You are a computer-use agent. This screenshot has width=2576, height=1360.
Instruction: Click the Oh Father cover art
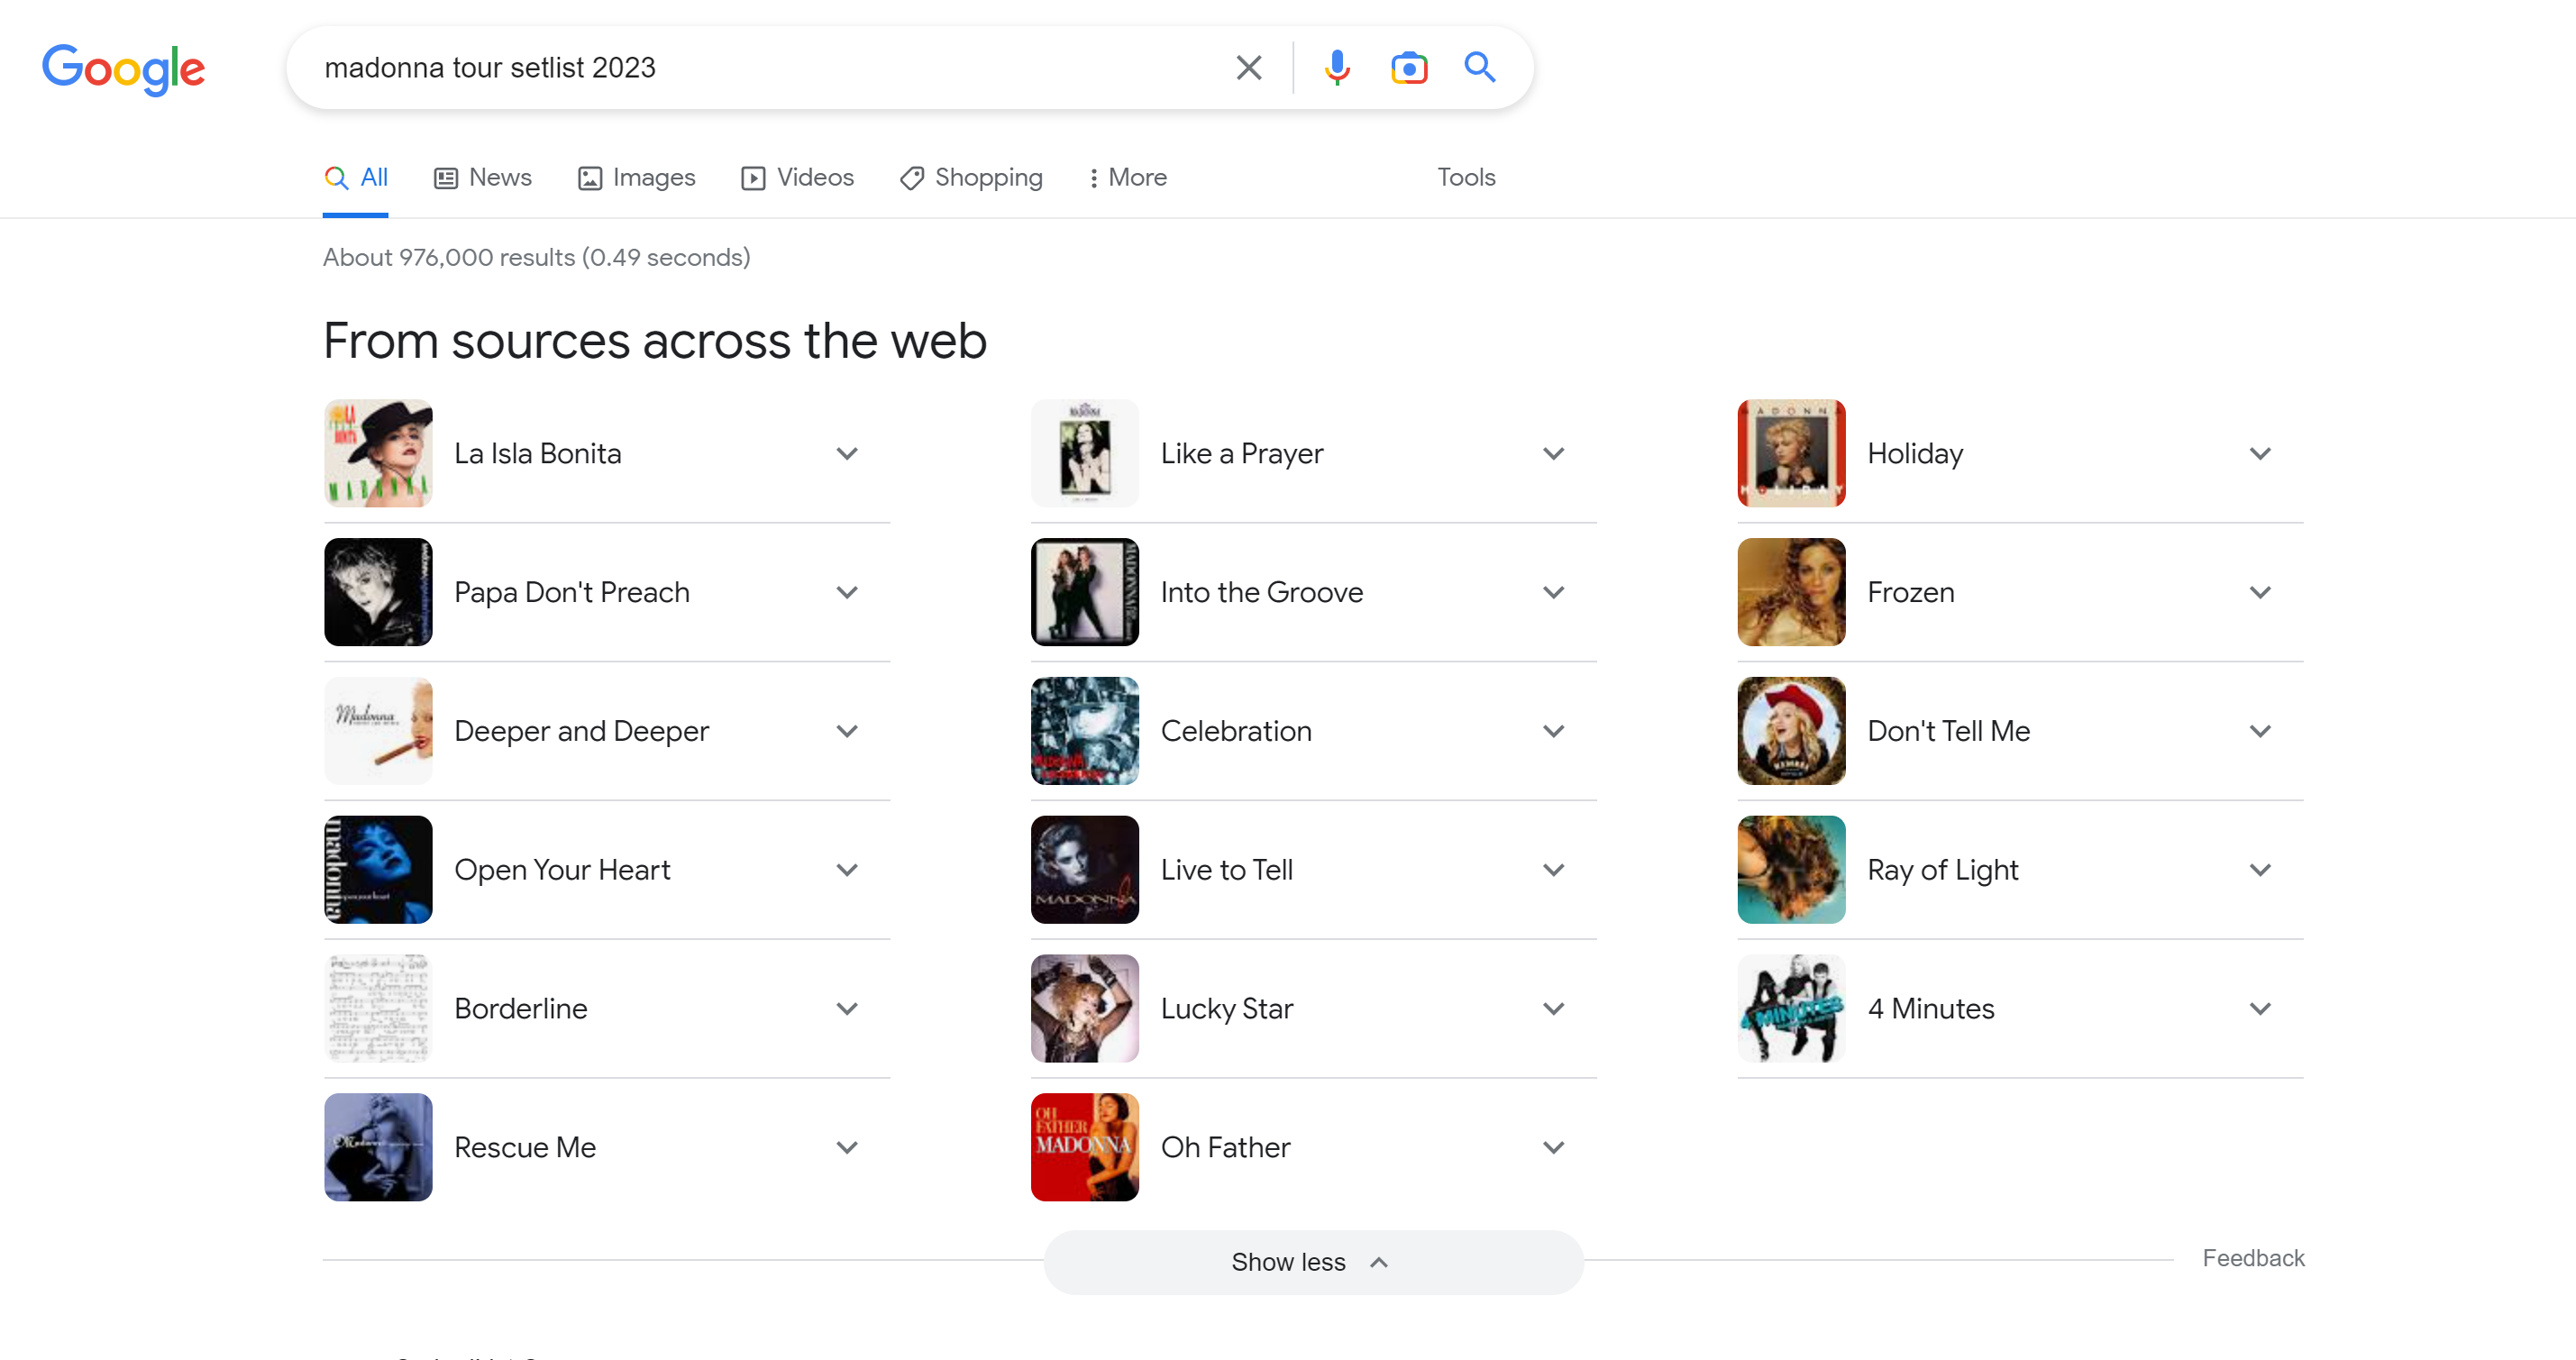pyautogui.click(x=1085, y=1149)
